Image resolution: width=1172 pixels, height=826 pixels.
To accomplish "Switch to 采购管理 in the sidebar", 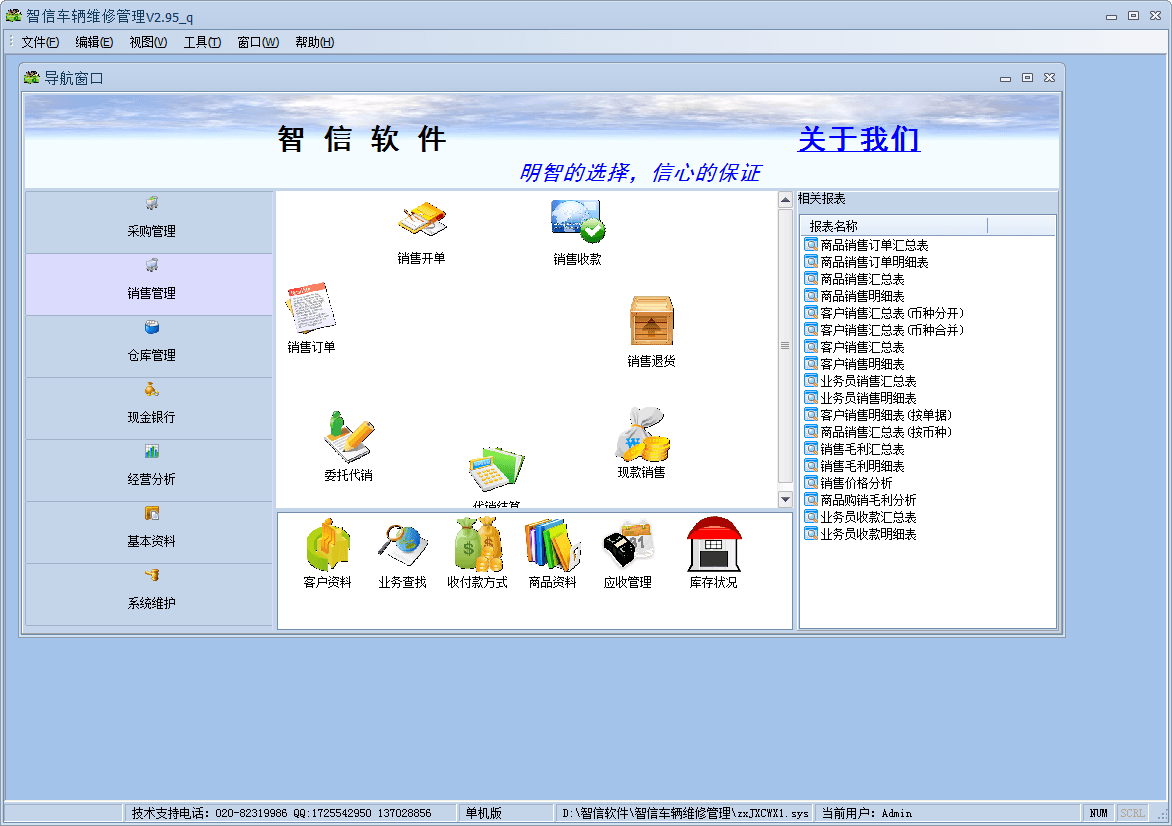I will [x=150, y=222].
